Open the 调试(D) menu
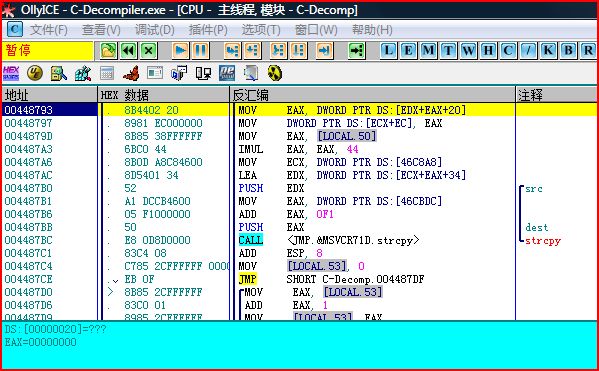 click(155, 30)
